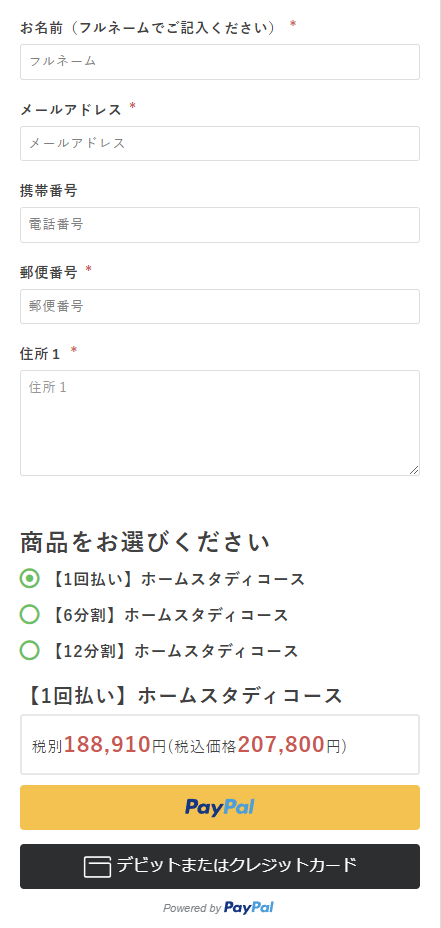Image resolution: width=441 pixels, height=928 pixels.
Task: Choose デビットまたはクレジットカード button
Action: pyautogui.click(x=220, y=866)
